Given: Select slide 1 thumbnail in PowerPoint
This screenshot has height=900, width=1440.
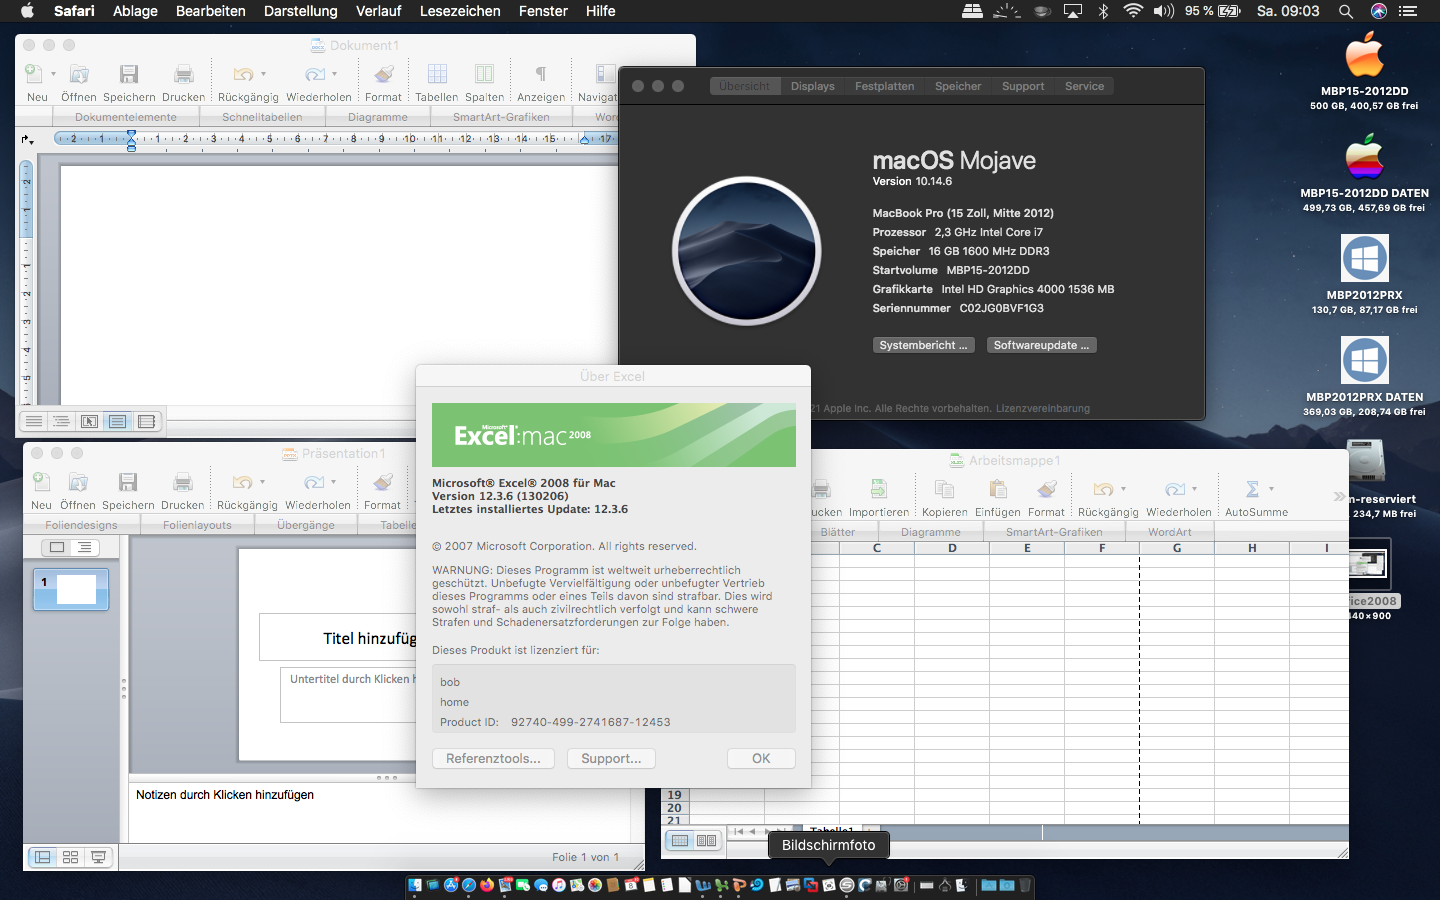Looking at the screenshot, I should (x=71, y=589).
